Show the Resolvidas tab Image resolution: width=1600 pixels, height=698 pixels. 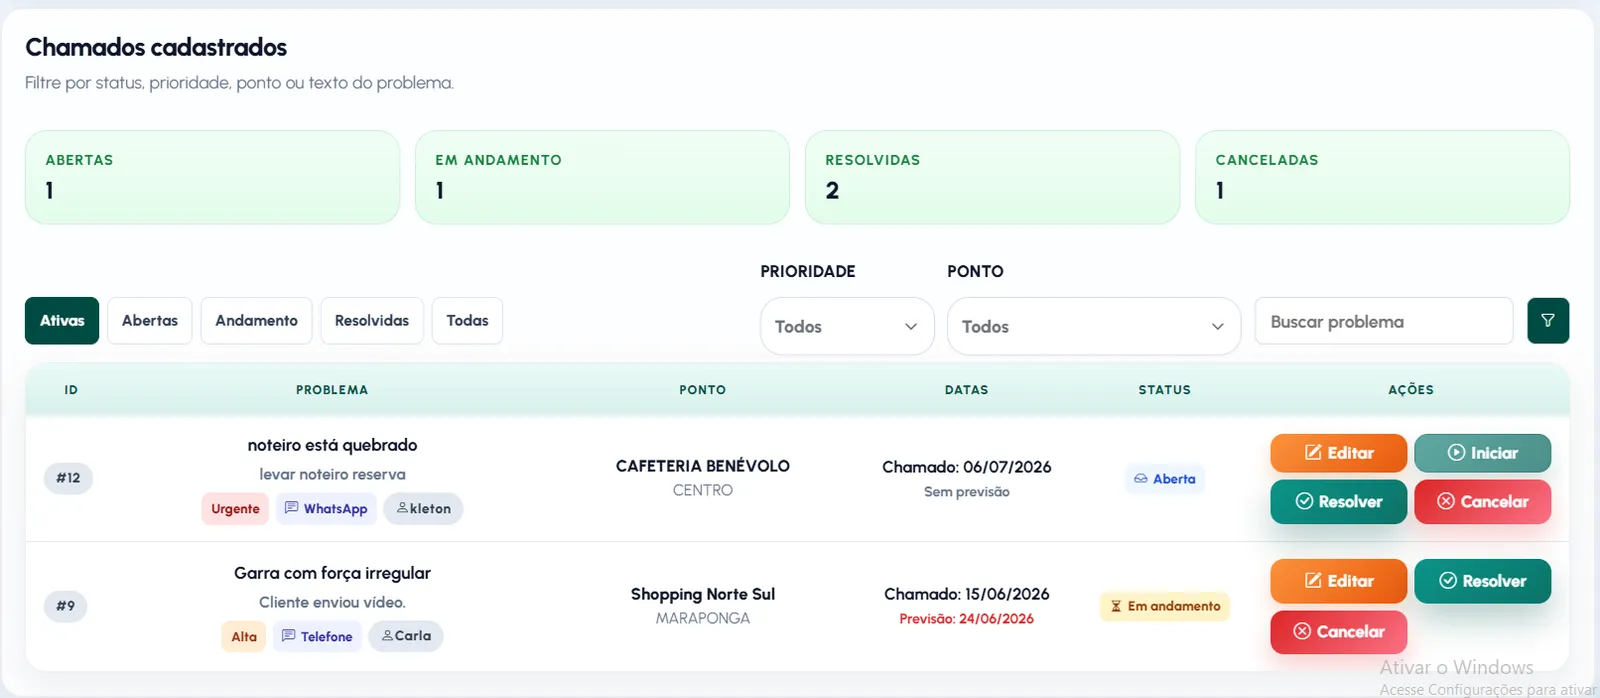click(x=372, y=321)
